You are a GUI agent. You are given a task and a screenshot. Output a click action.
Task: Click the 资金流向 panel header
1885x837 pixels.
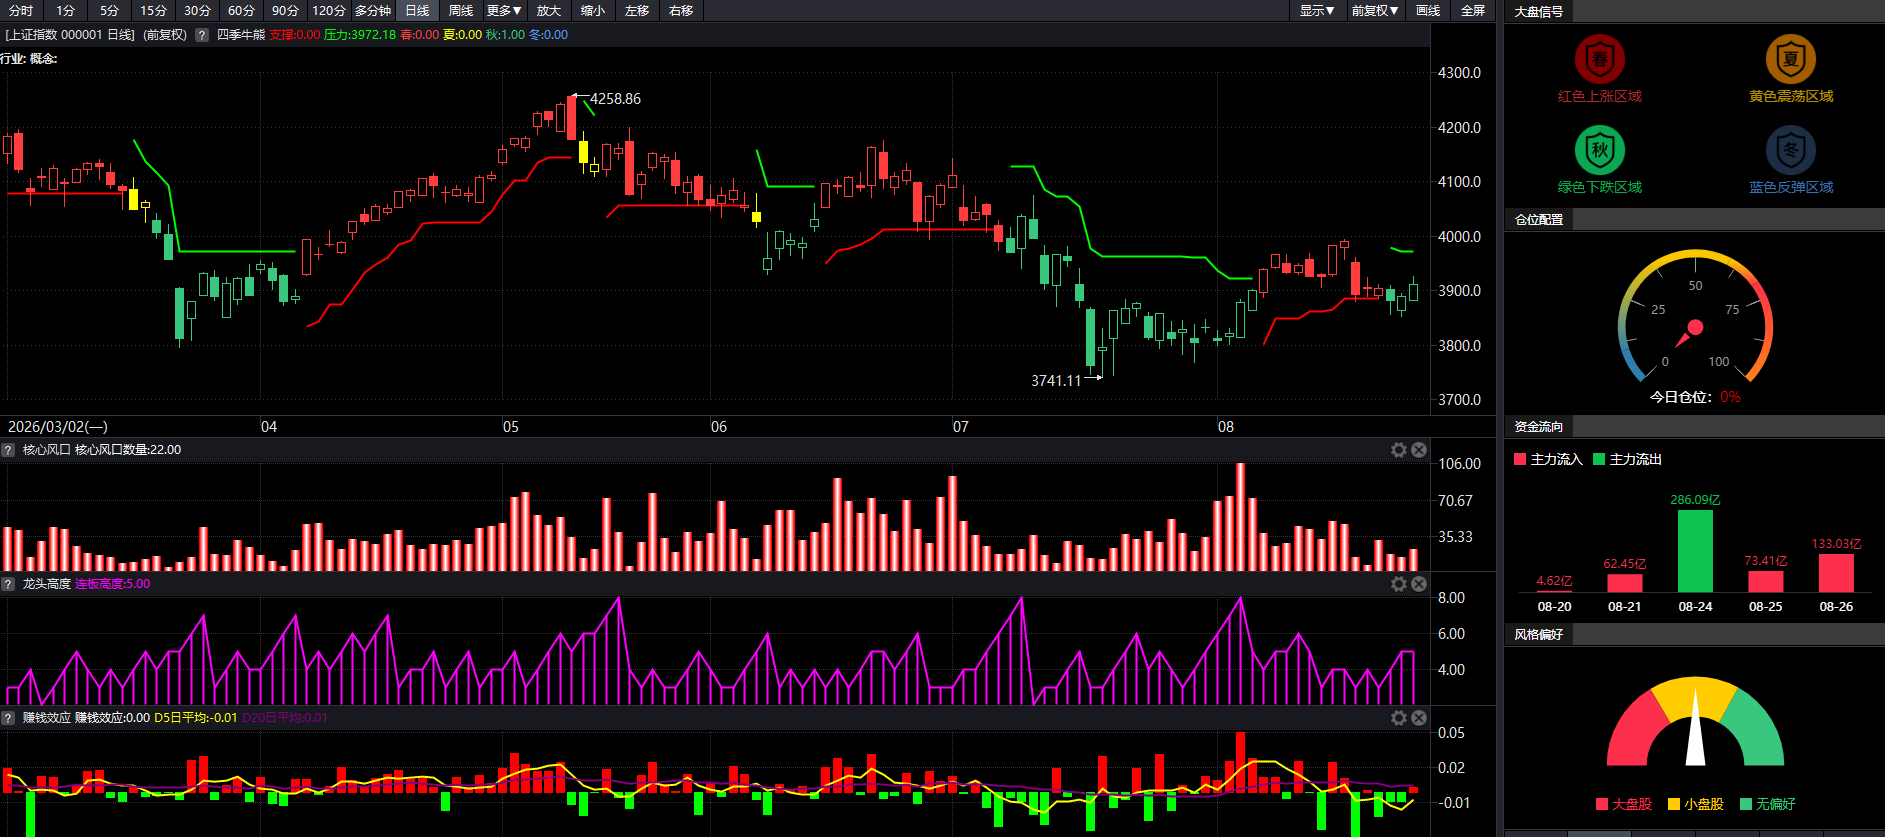pos(1539,427)
